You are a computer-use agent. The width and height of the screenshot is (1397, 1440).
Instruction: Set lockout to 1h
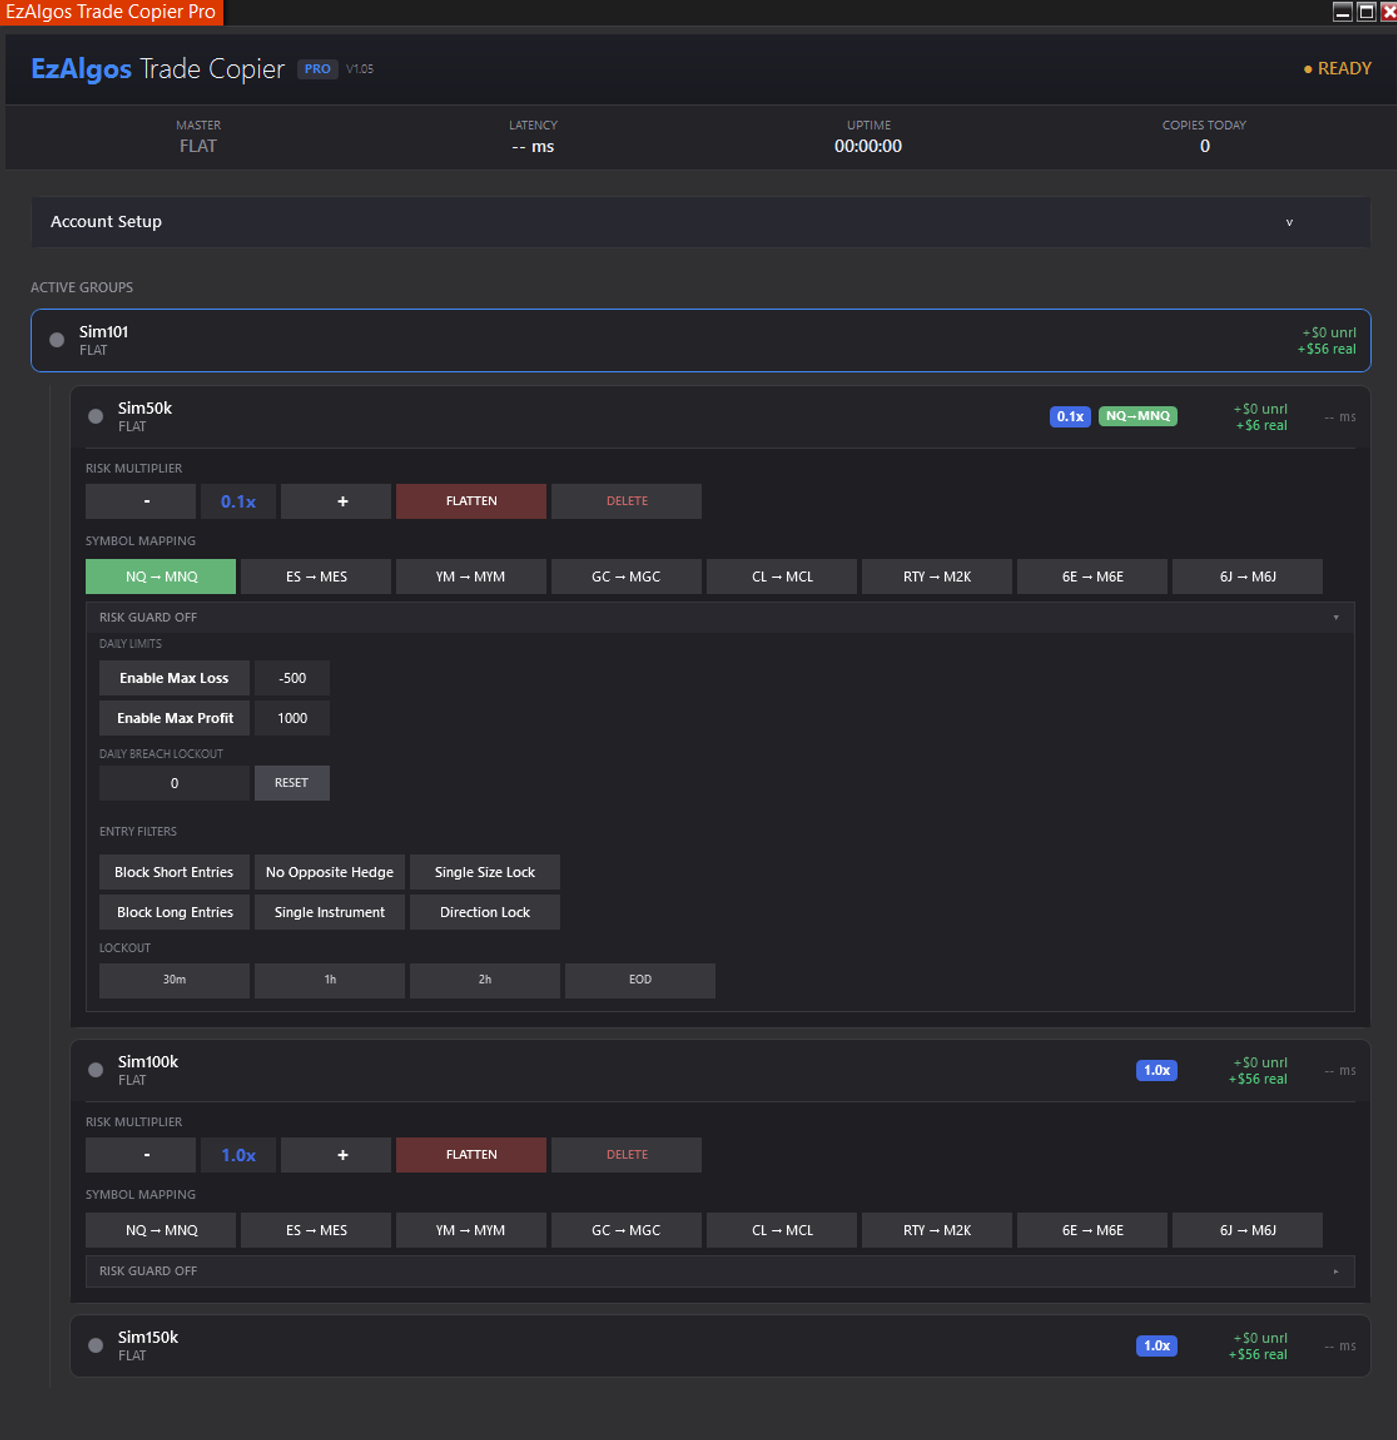pos(330,980)
